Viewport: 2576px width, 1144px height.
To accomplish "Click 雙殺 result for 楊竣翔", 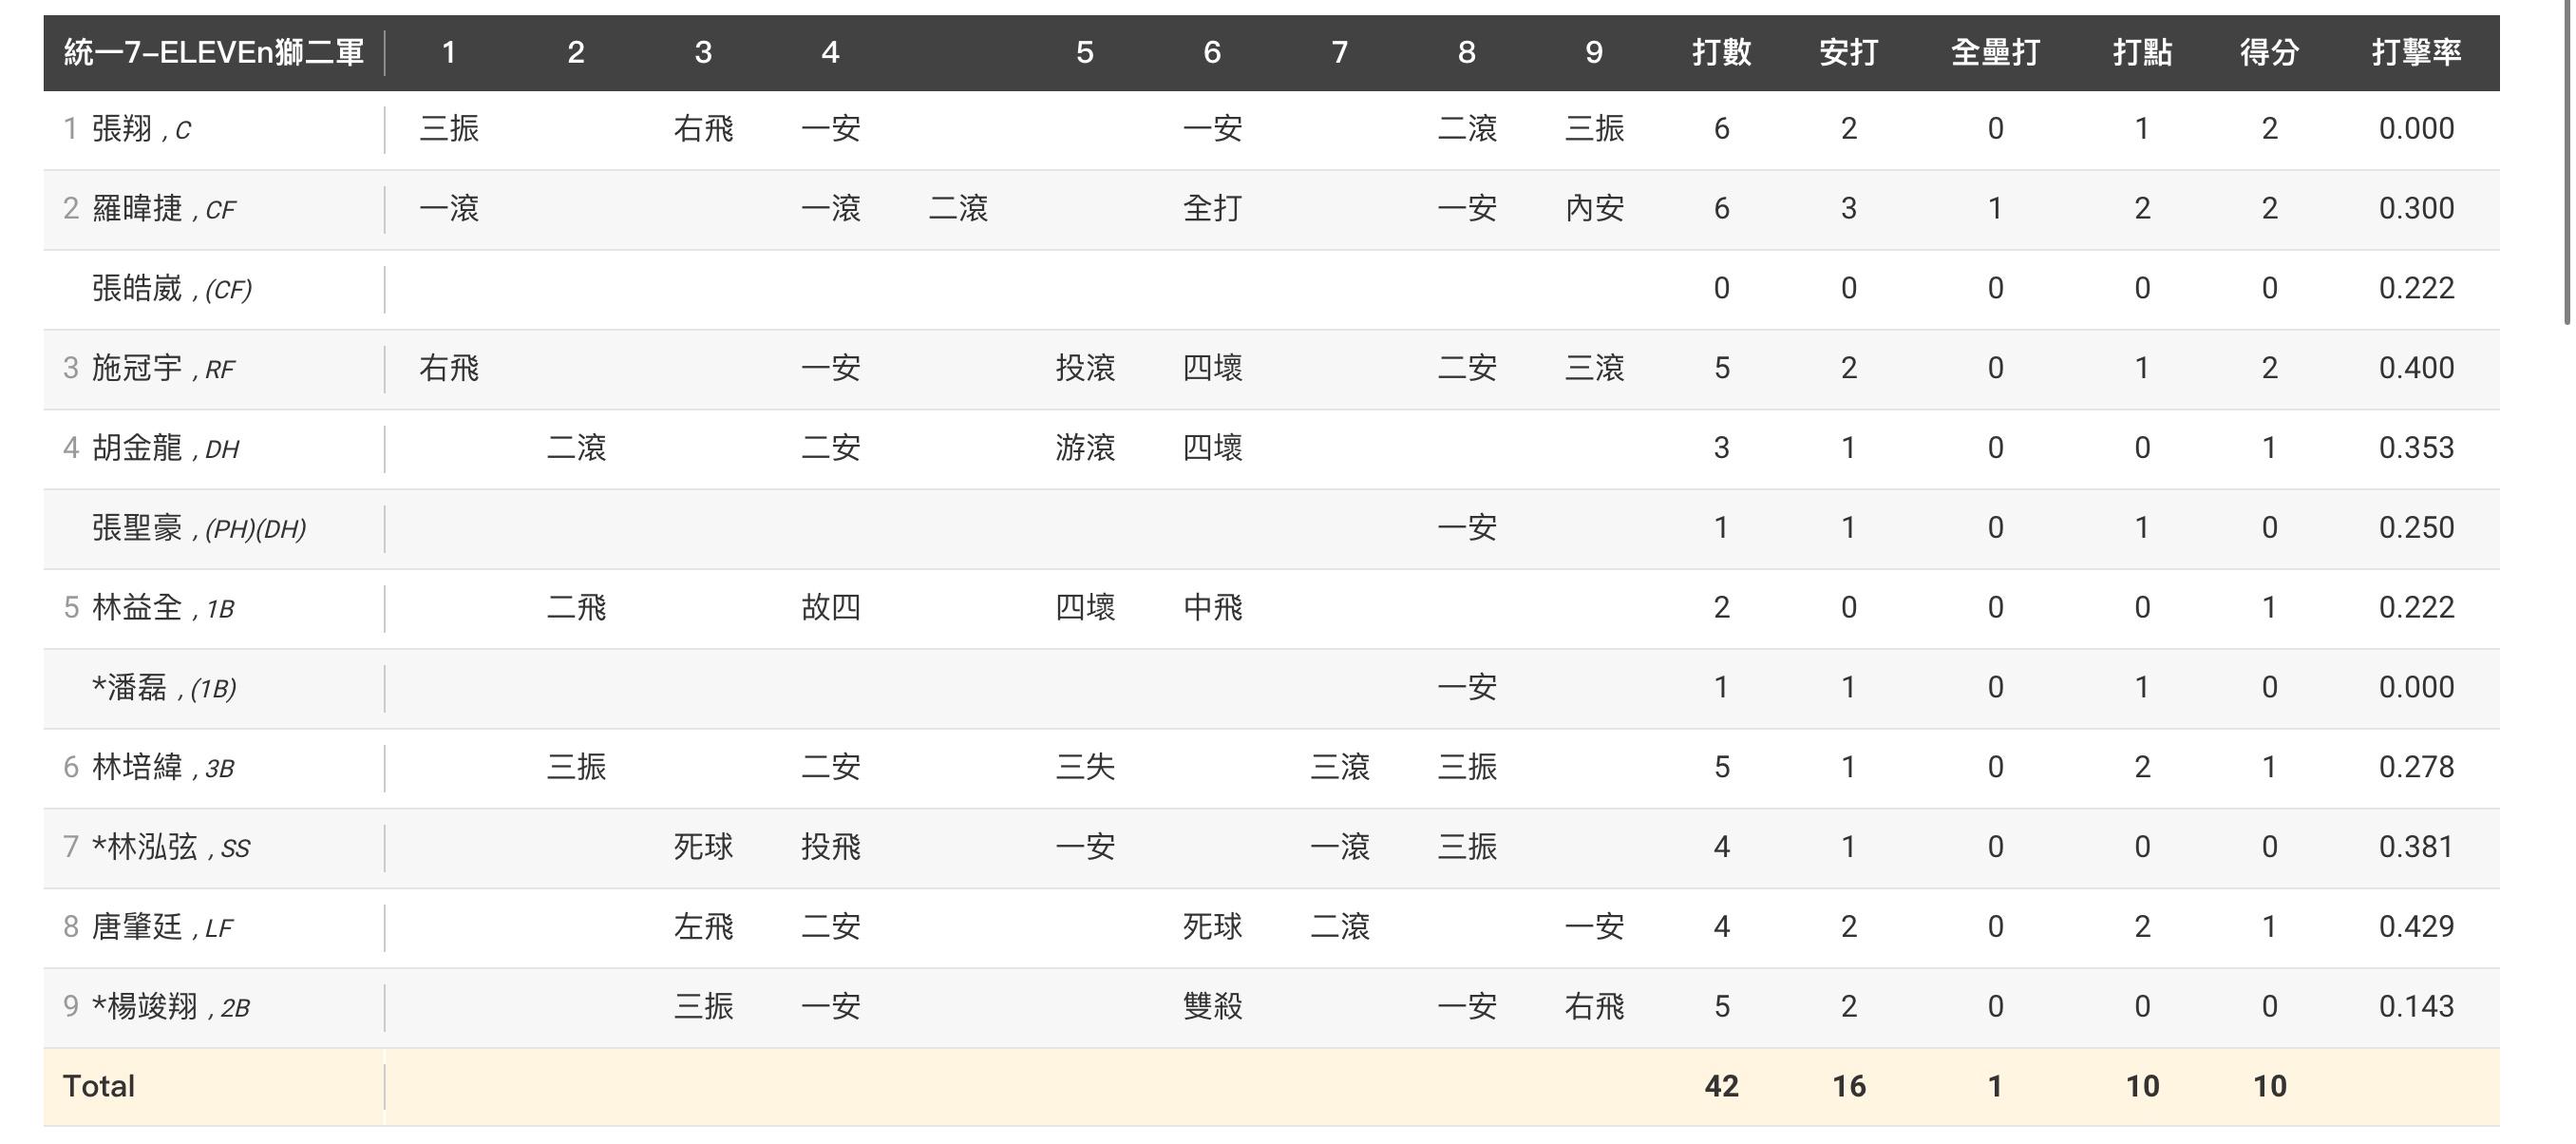I will coord(1212,1006).
